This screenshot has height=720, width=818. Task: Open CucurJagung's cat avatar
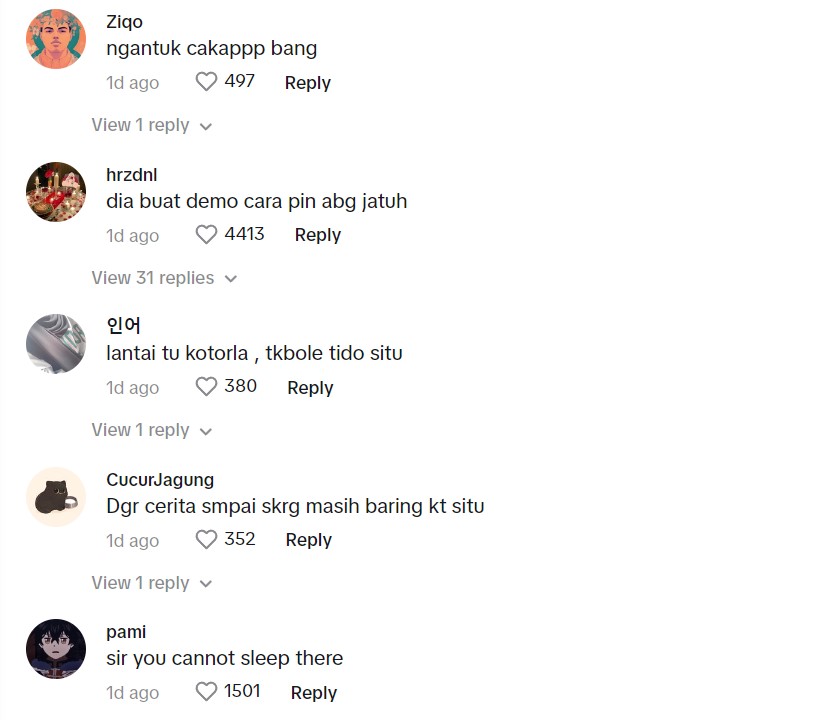point(56,496)
